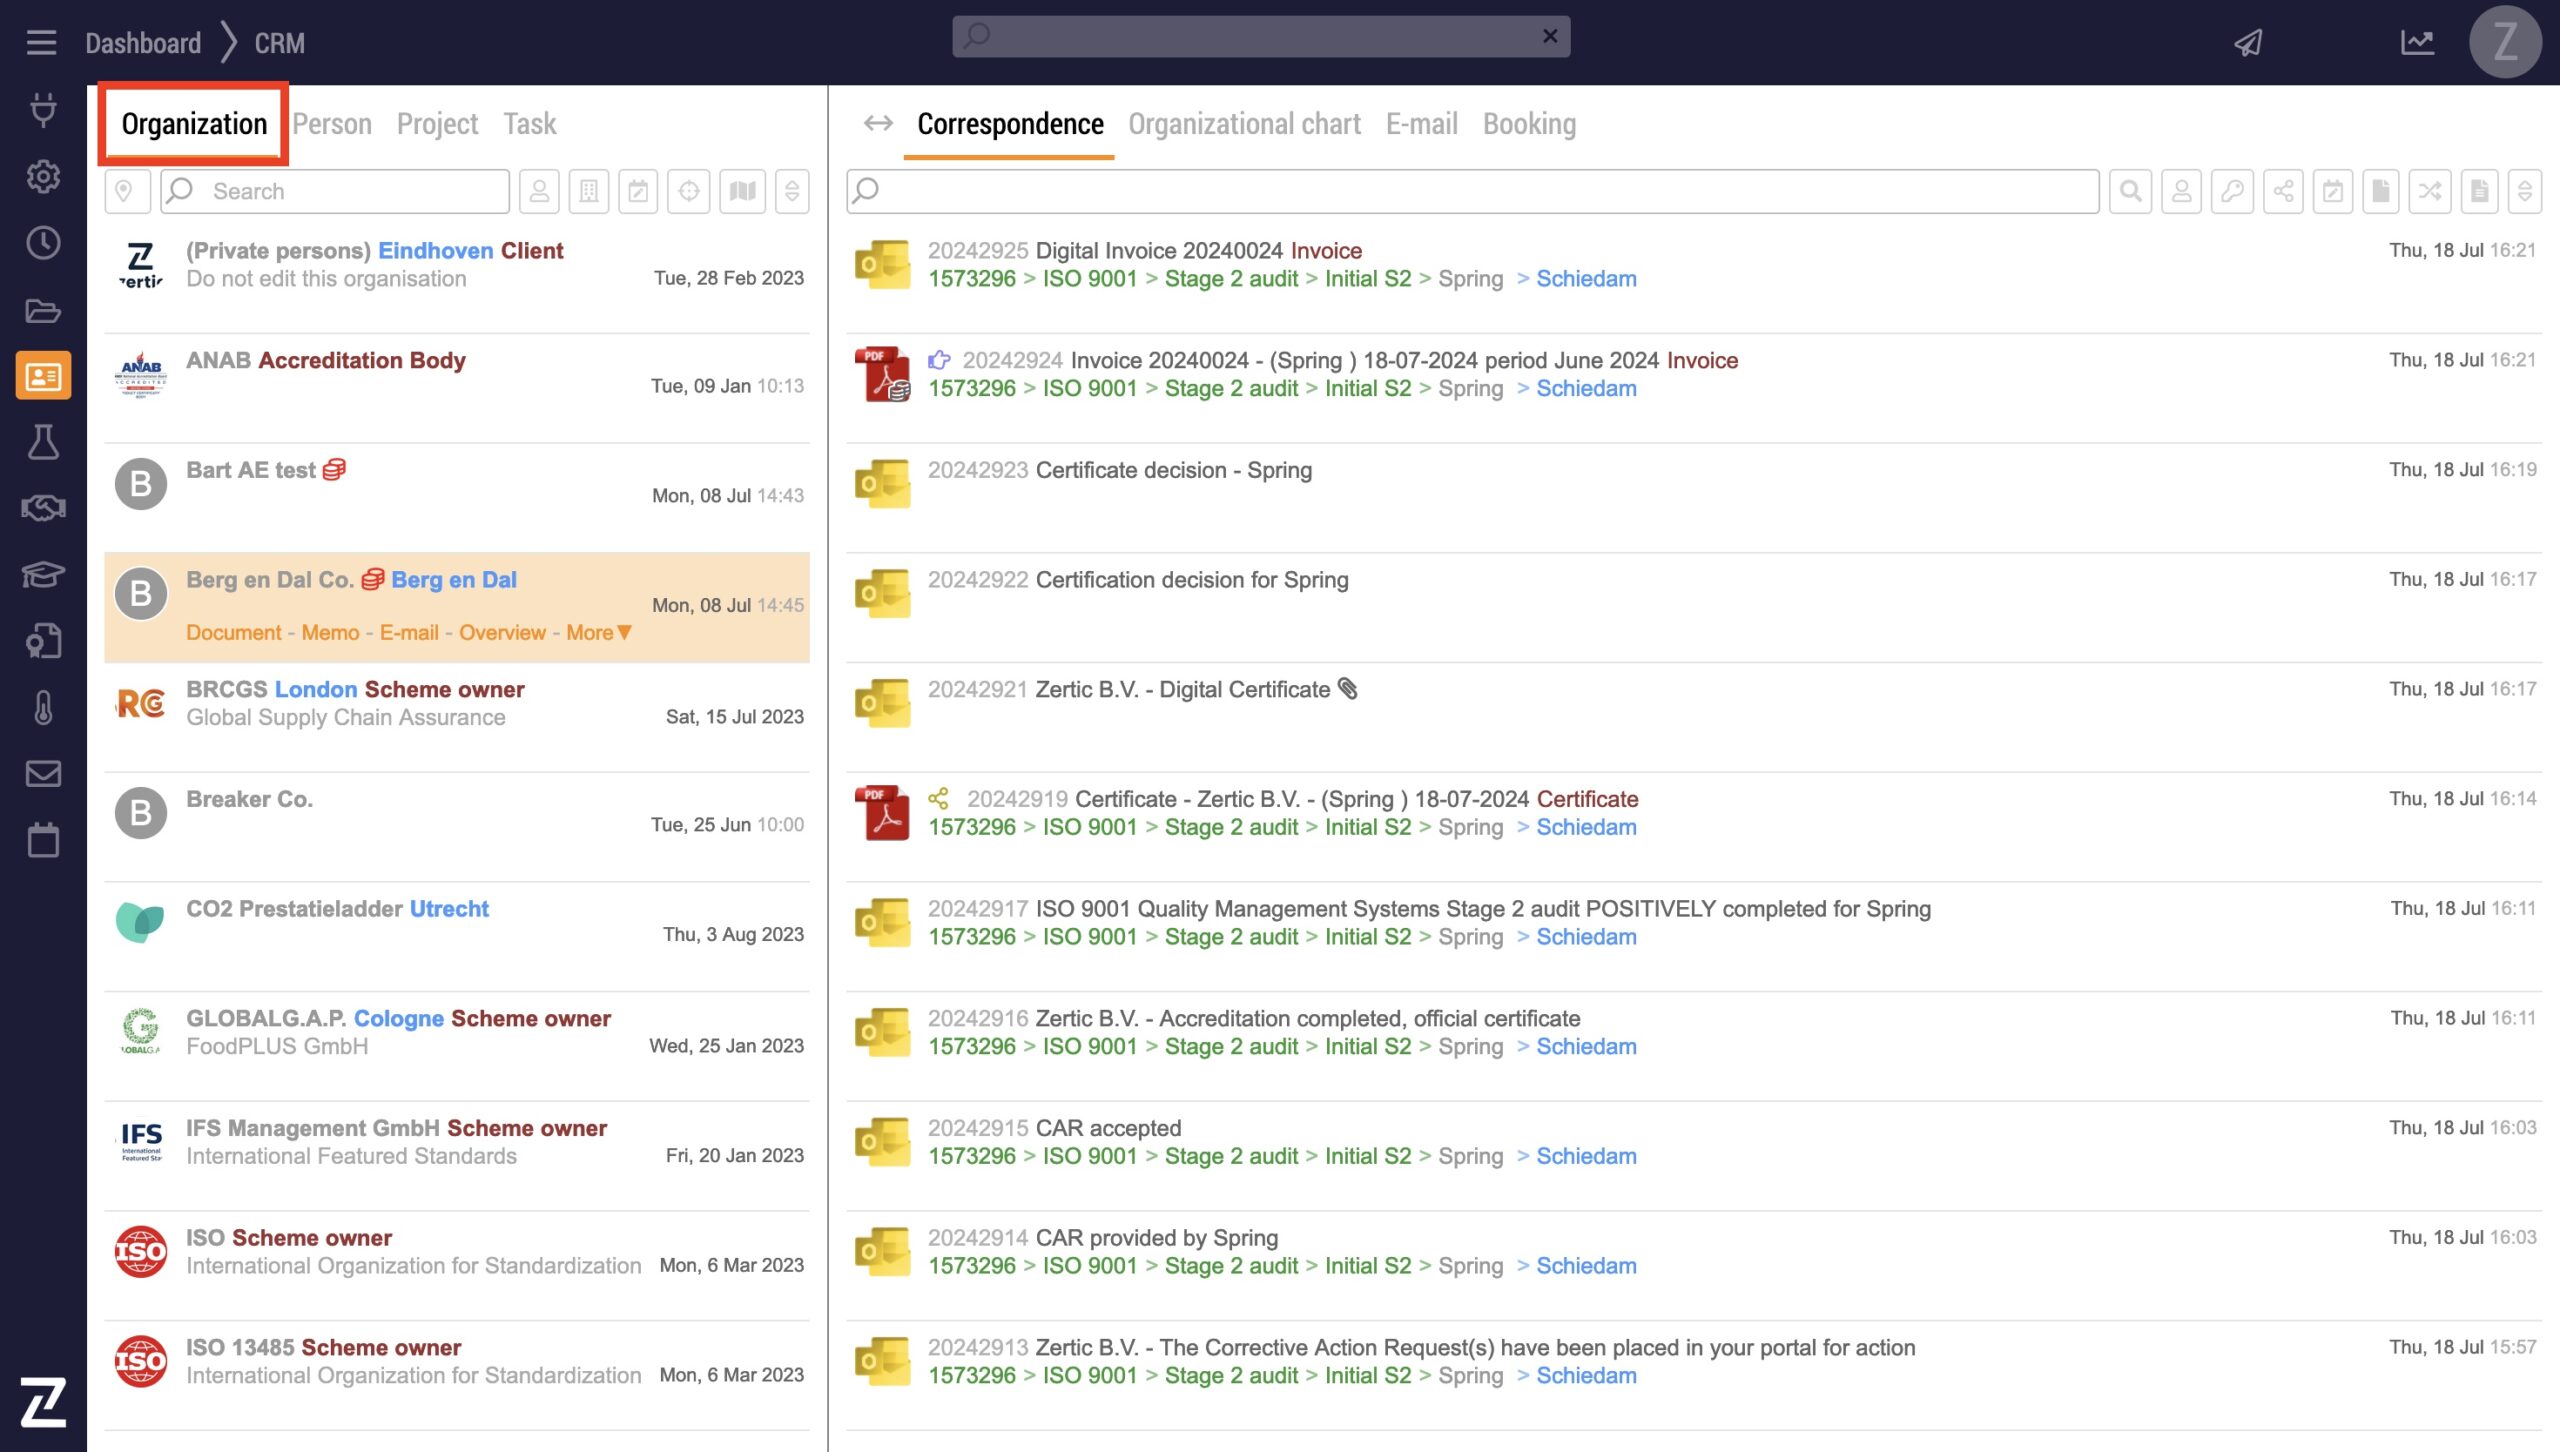Click the shuffle arrows icon in the correspondence toolbar
Viewport: 2560px width, 1452px height.
click(2429, 191)
